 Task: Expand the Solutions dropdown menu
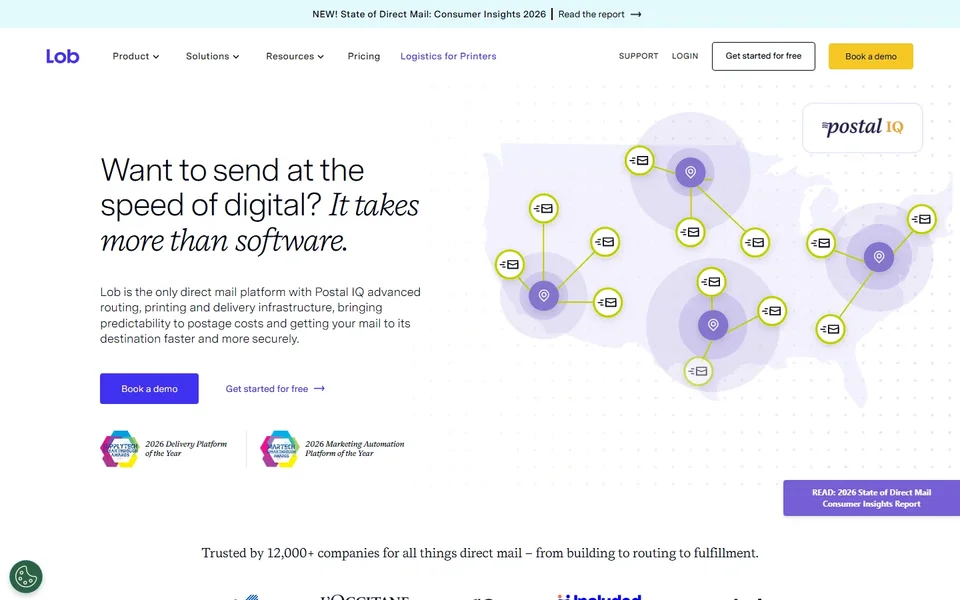click(212, 56)
